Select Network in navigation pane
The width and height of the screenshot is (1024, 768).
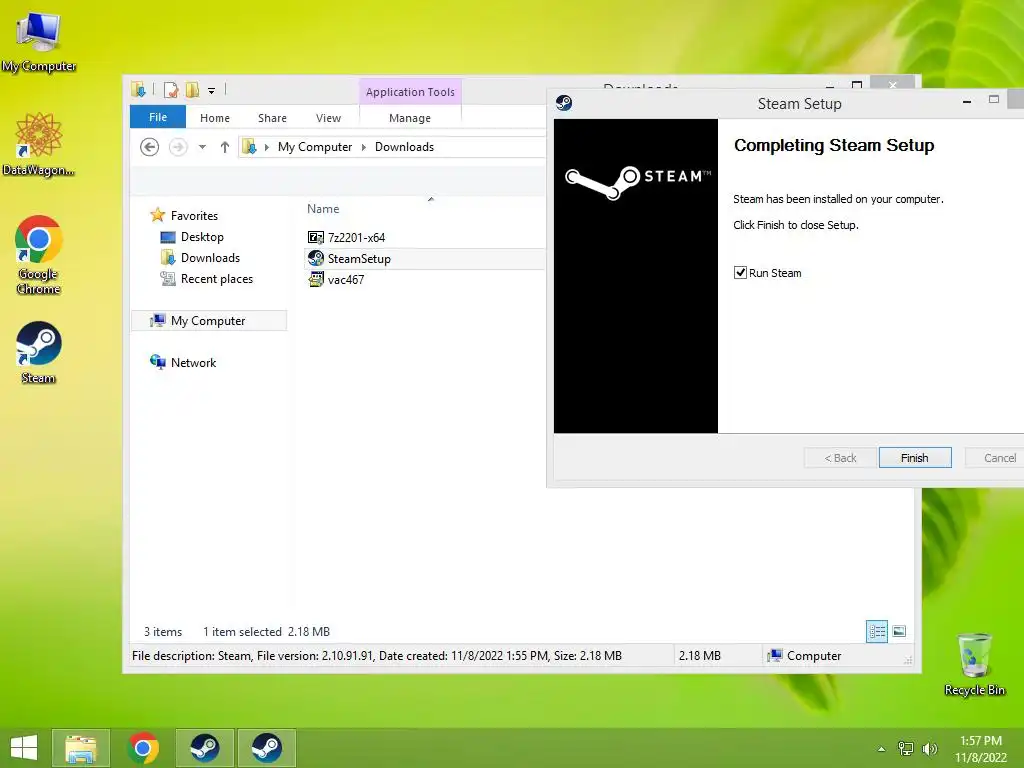click(193, 362)
